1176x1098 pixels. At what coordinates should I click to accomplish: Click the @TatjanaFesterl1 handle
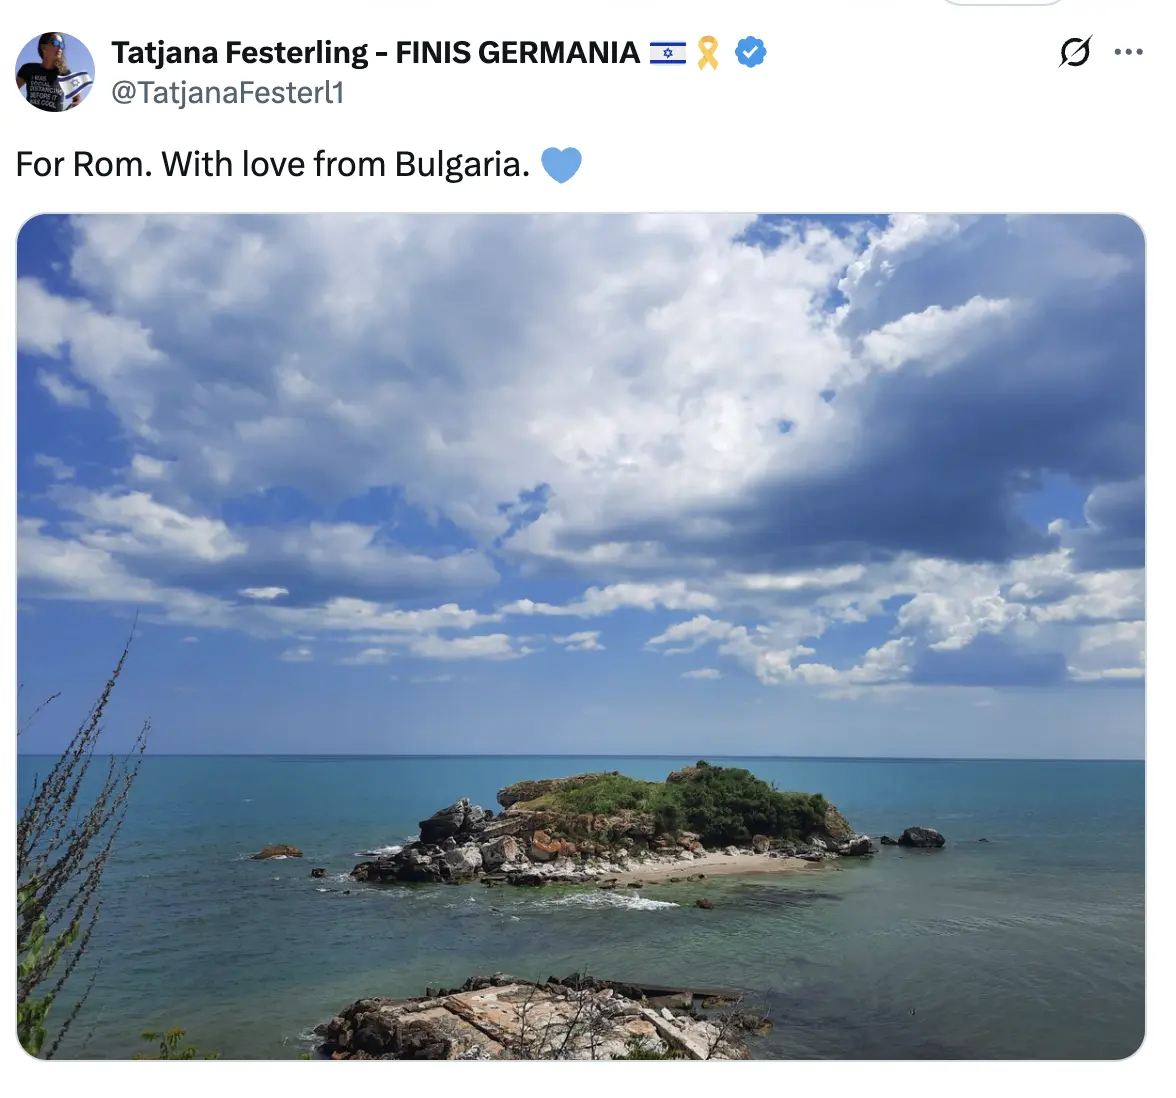(x=228, y=92)
